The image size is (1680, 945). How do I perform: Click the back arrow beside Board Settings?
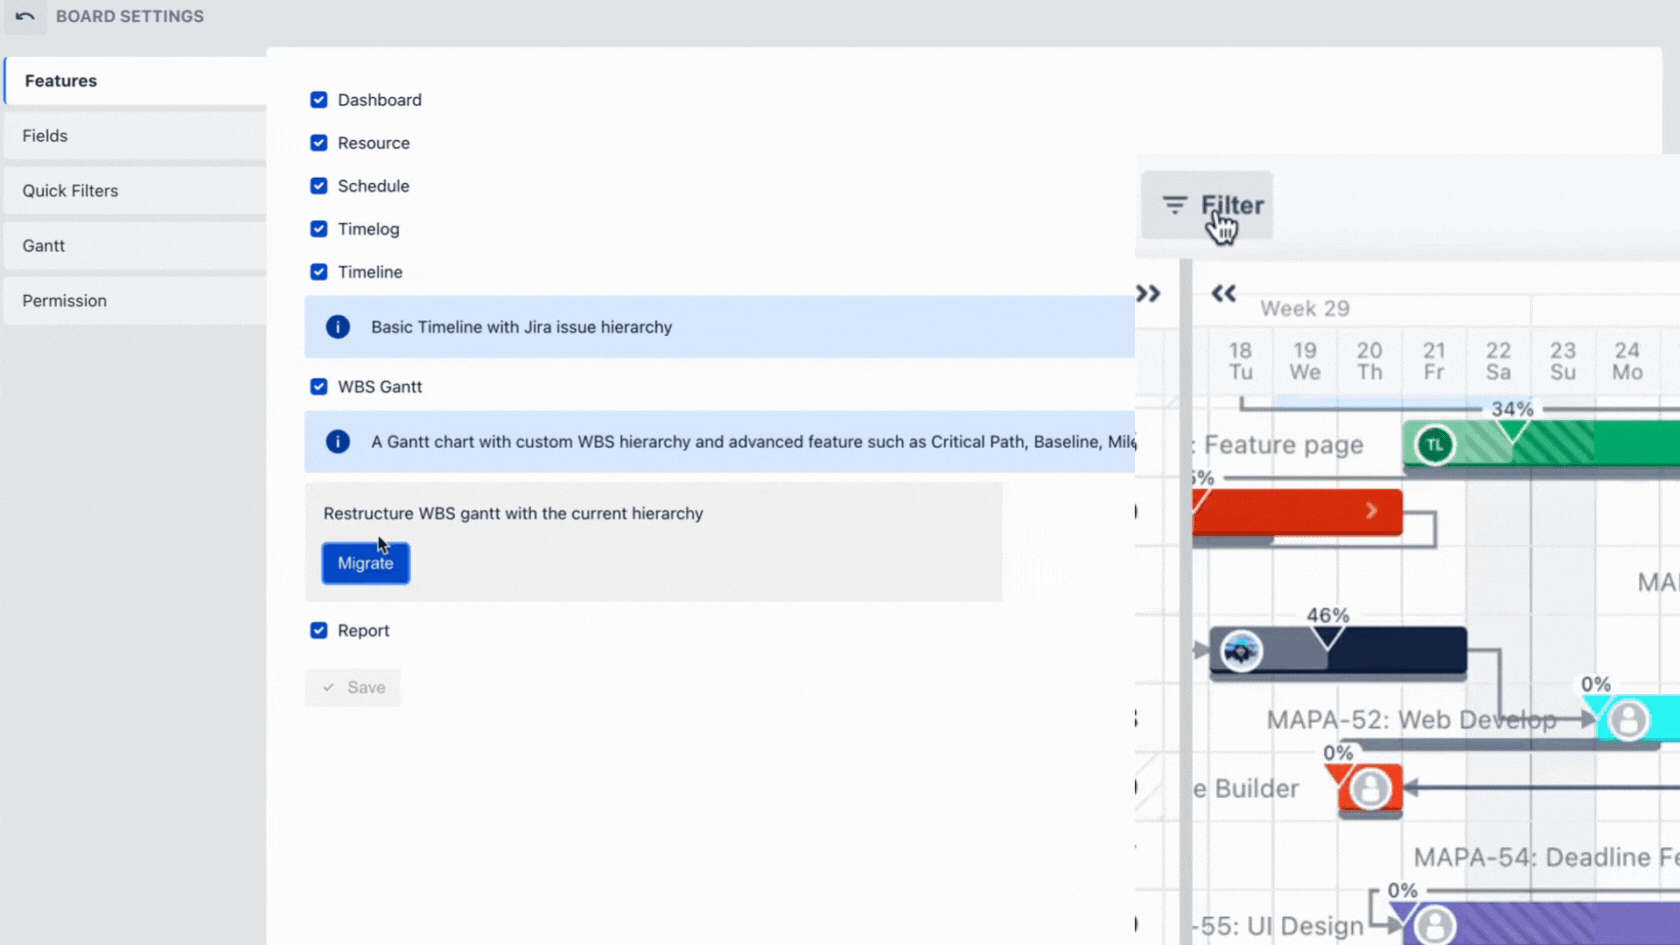coord(25,16)
